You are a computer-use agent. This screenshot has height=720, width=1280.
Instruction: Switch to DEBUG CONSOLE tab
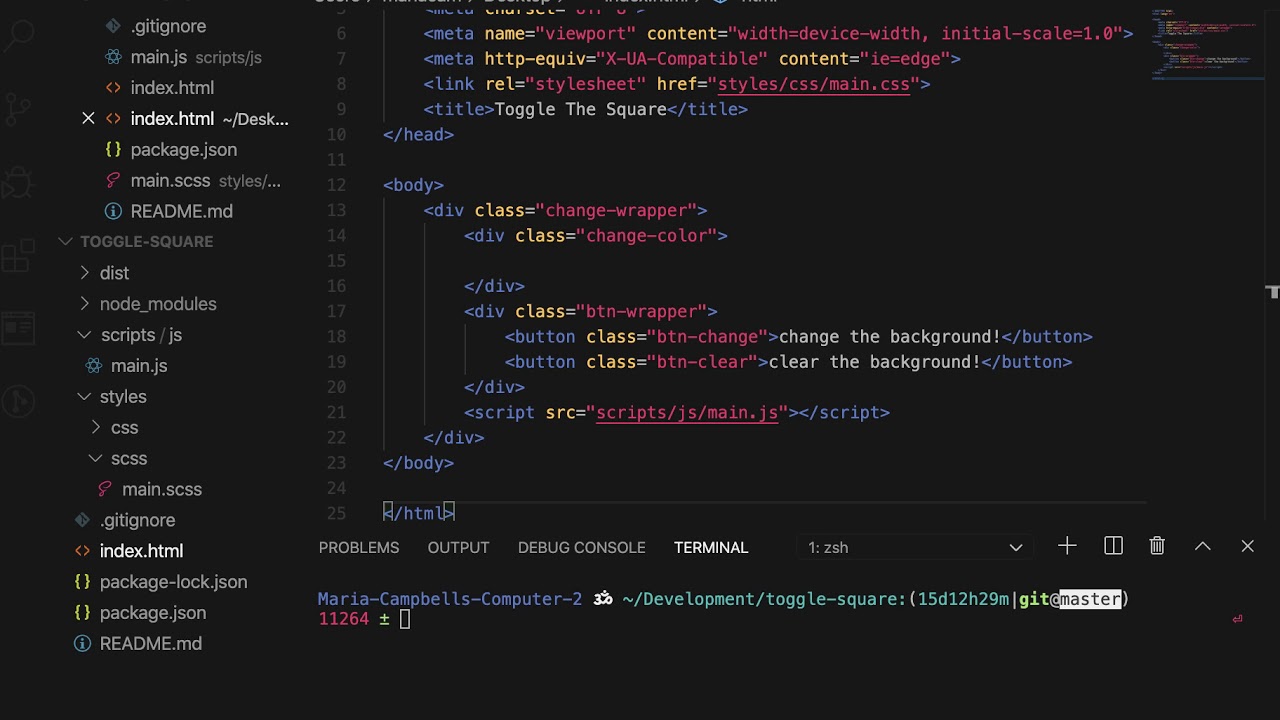581,548
